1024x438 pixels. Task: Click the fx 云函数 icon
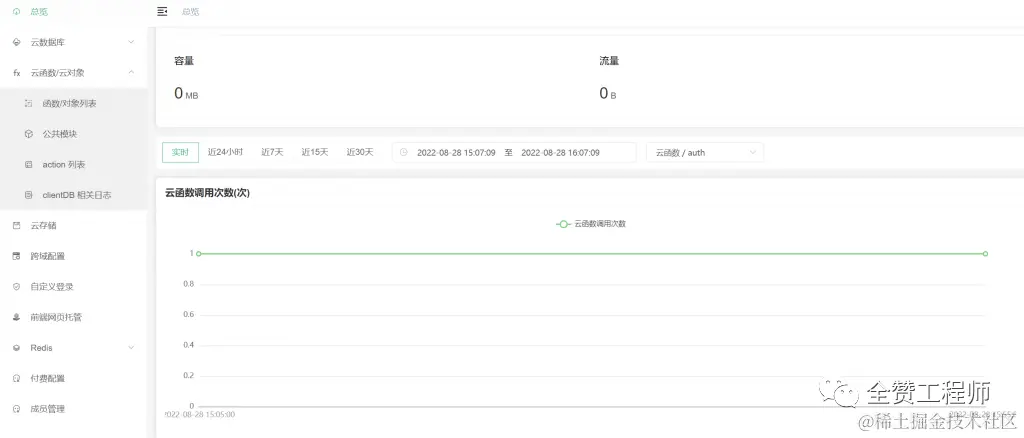(16, 73)
